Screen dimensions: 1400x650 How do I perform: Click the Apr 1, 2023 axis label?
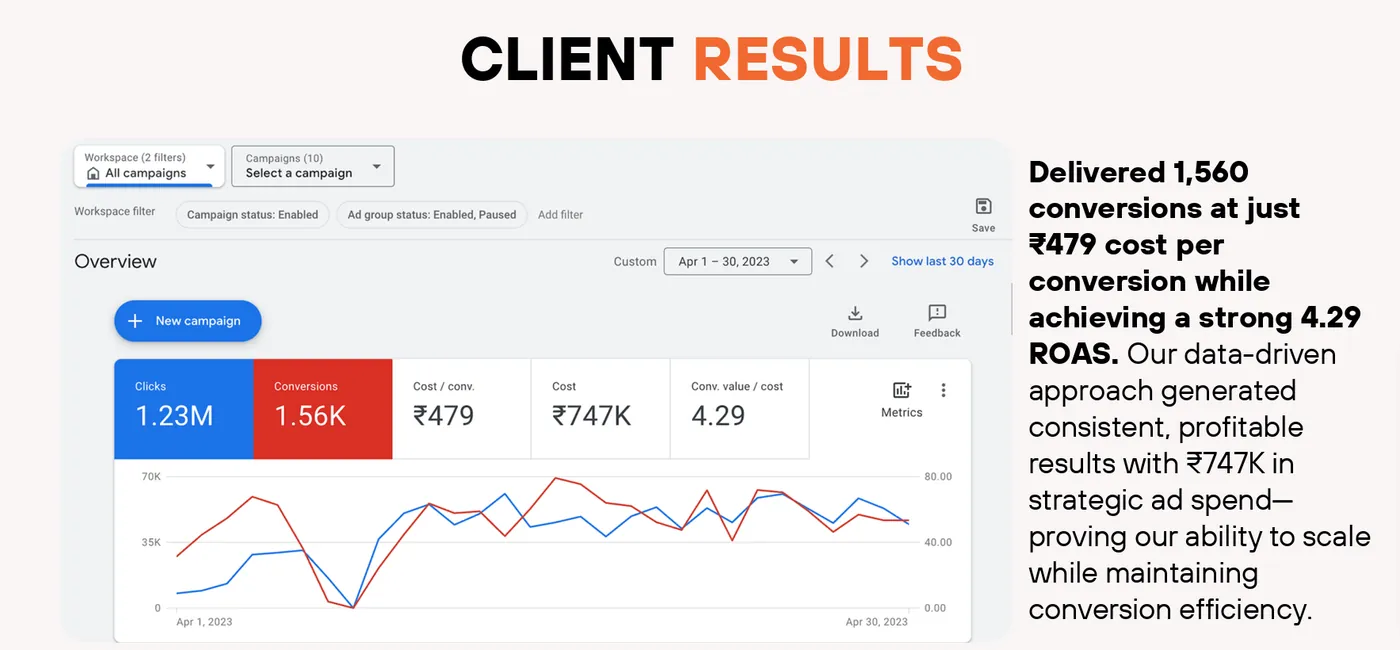coord(204,622)
